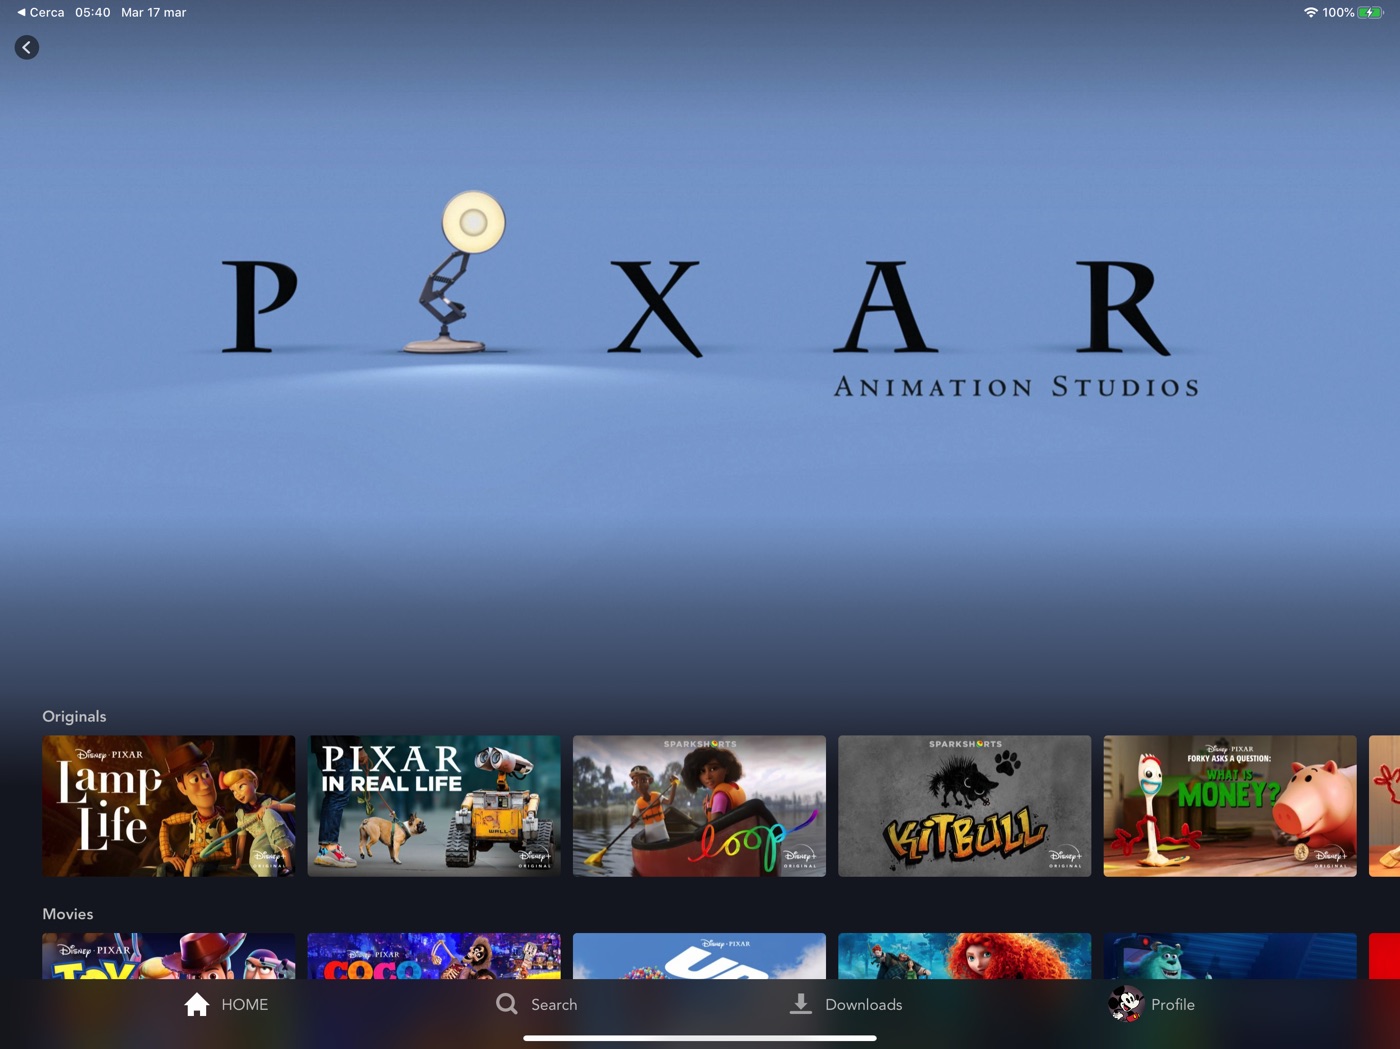This screenshot has width=1400, height=1049.
Task: Tap the iPad home indicator bar
Action: (x=700, y=1038)
